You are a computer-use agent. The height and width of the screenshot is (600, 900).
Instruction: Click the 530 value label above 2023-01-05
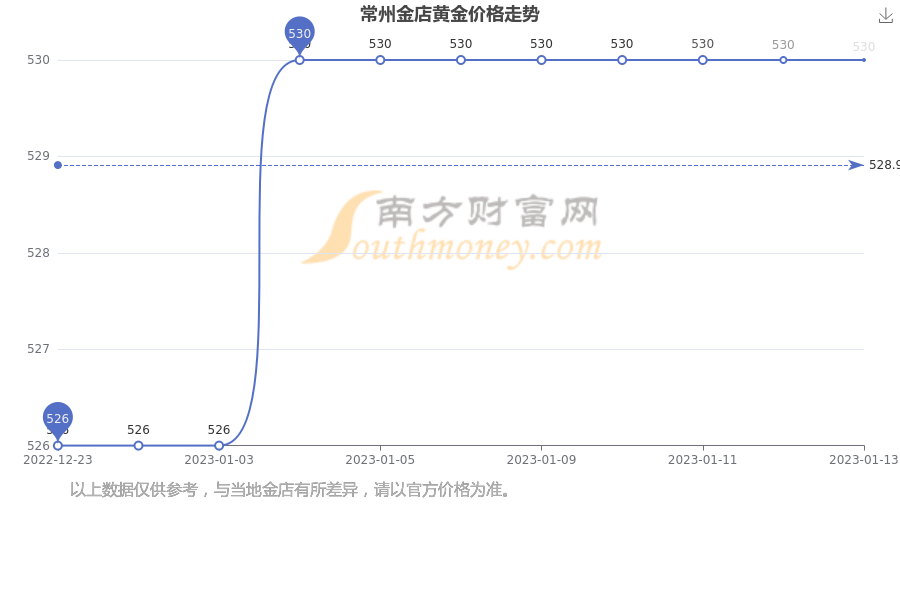380,44
